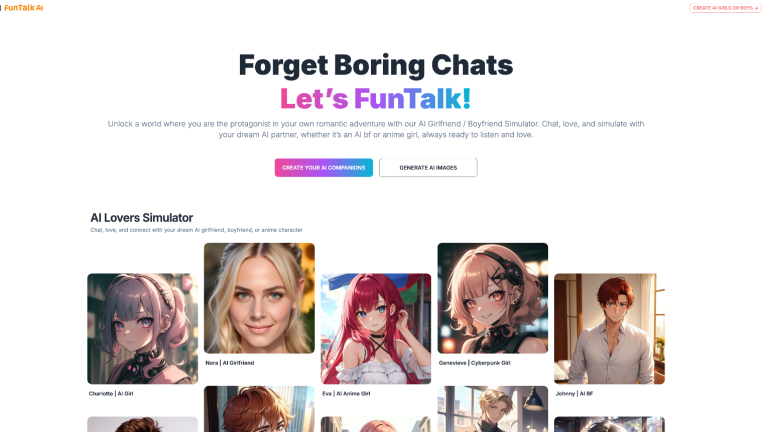Click the Charlotte | AI Girl label
Viewport: 768px width, 432px height.
(x=111, y=393)
